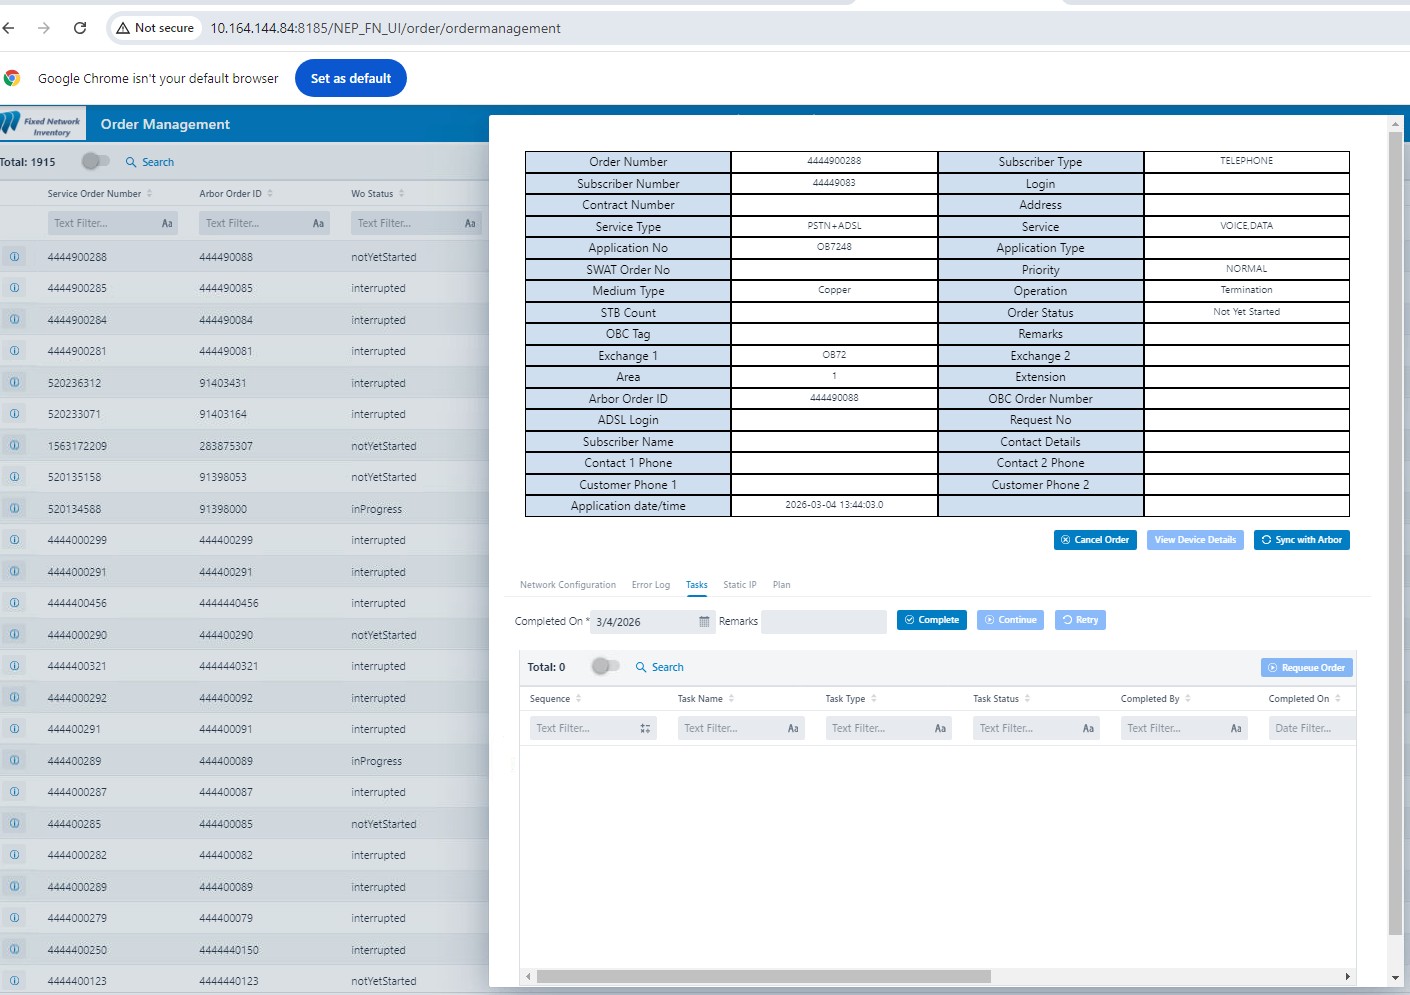
Task: Click the Sync with Arbor button
Action: click(x=1301, y=540)
